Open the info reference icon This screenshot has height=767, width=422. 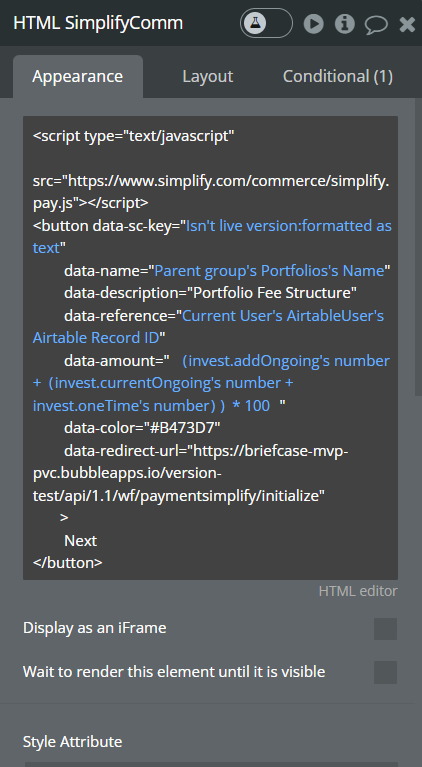pyautogui.click(x=345, y=23)
